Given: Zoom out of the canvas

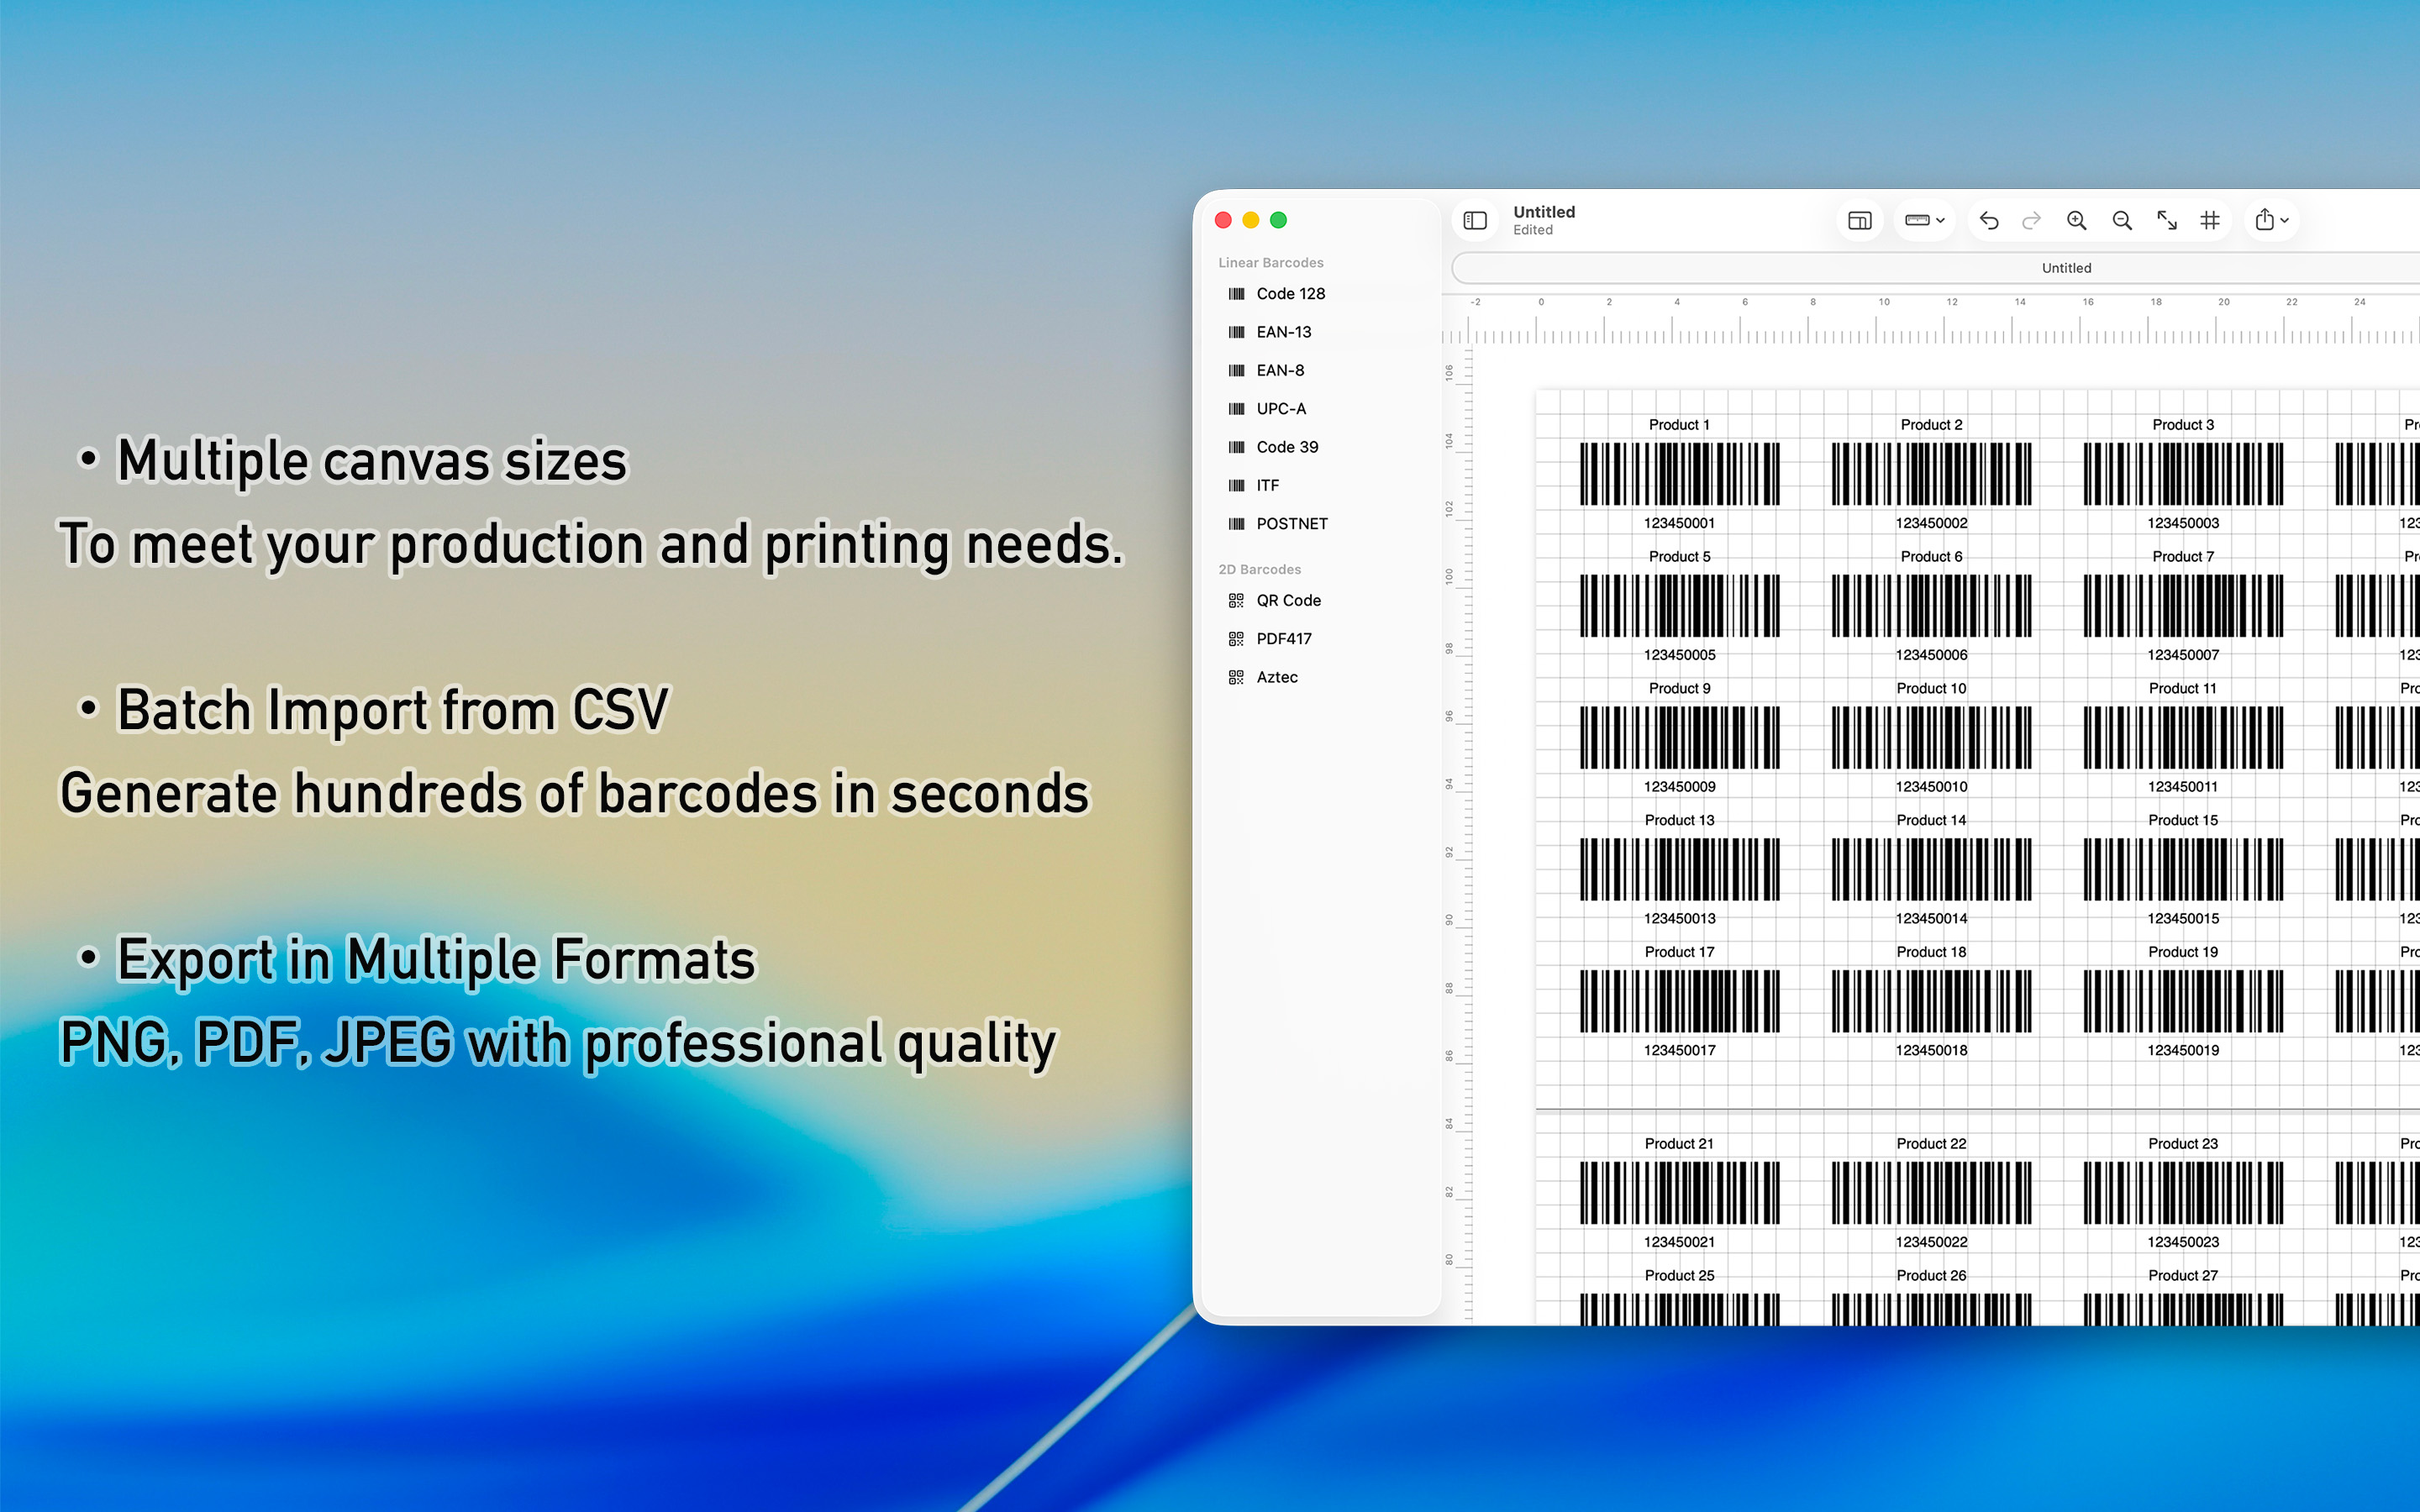Looking at the screenshot, I should (x=2122, y=220).
